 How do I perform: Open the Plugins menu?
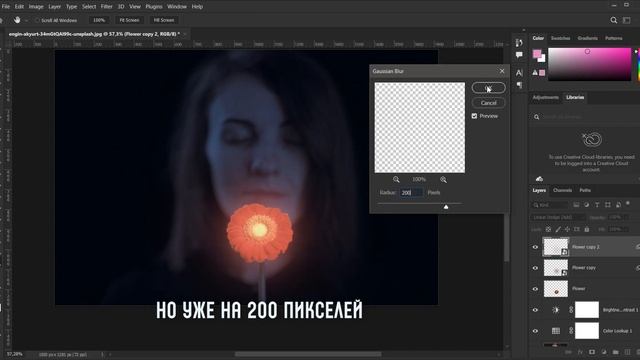pos(154,7)
